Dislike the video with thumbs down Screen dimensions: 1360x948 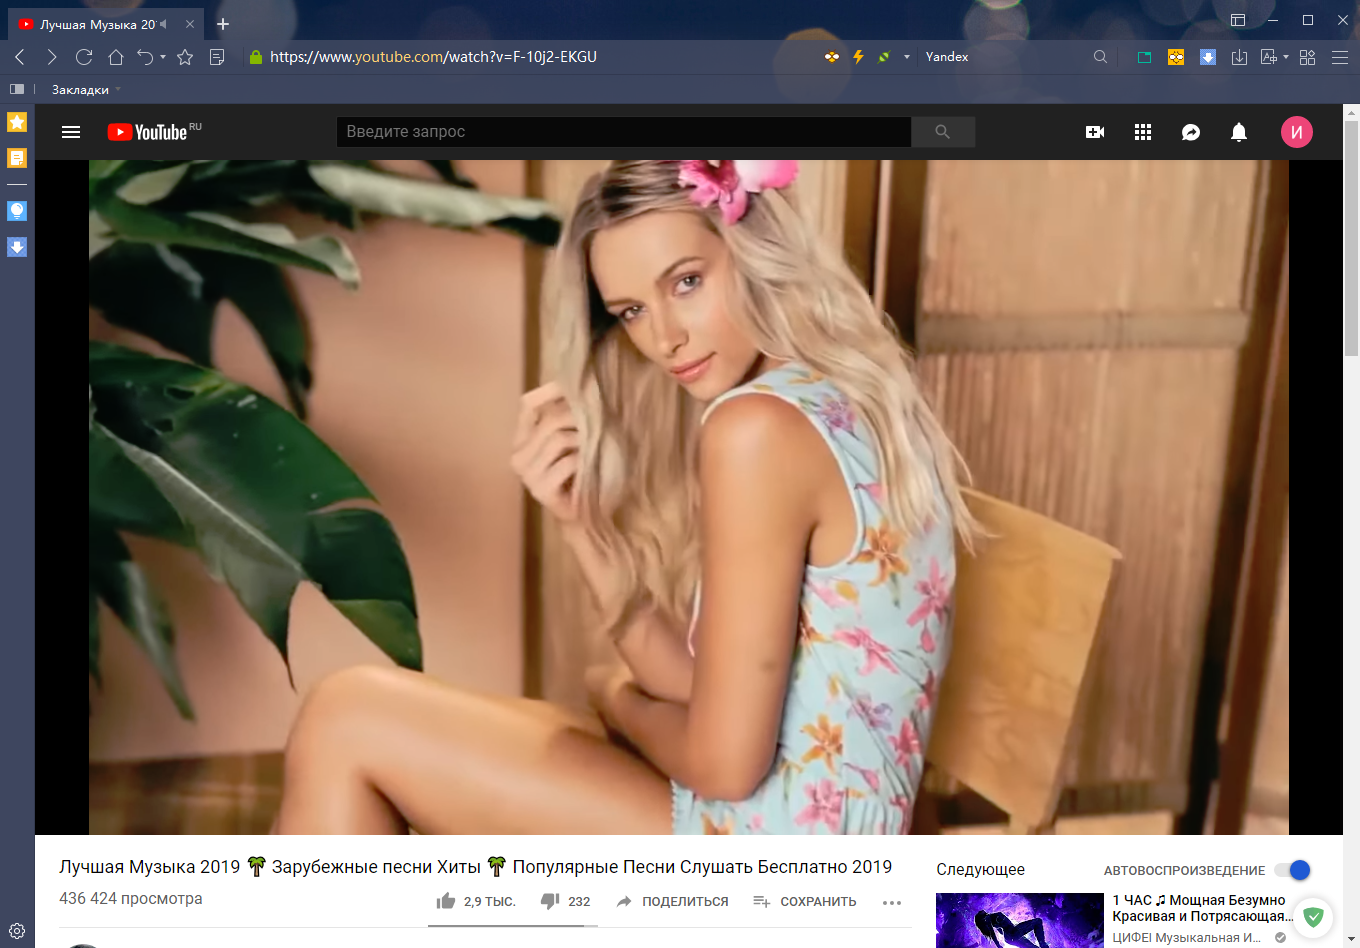tap(550, 901)
